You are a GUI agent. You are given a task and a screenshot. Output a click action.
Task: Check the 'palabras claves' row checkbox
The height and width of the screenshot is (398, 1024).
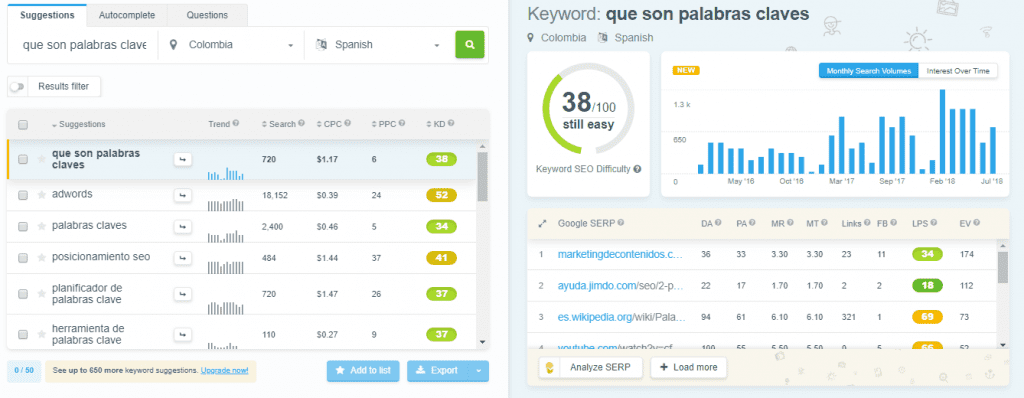(x=23, y=226)
